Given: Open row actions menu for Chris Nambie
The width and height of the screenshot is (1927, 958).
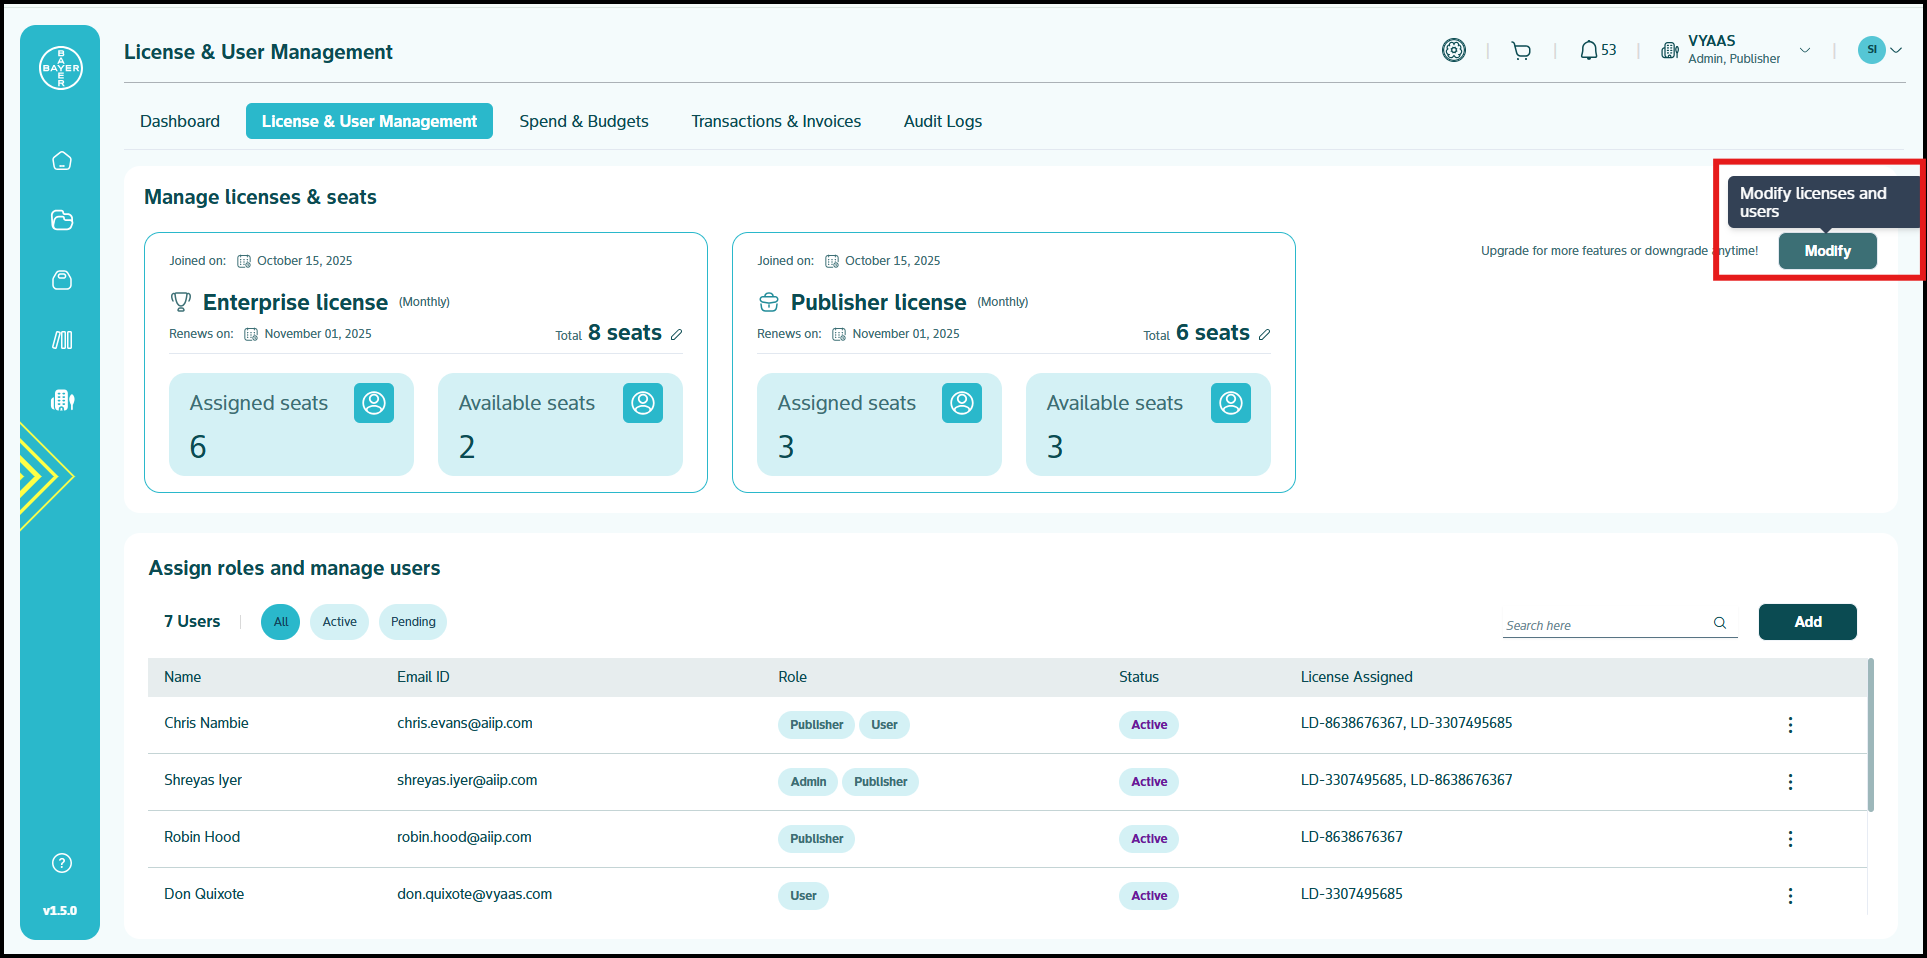Looking at the screenshot, I should click(1790, 725).
